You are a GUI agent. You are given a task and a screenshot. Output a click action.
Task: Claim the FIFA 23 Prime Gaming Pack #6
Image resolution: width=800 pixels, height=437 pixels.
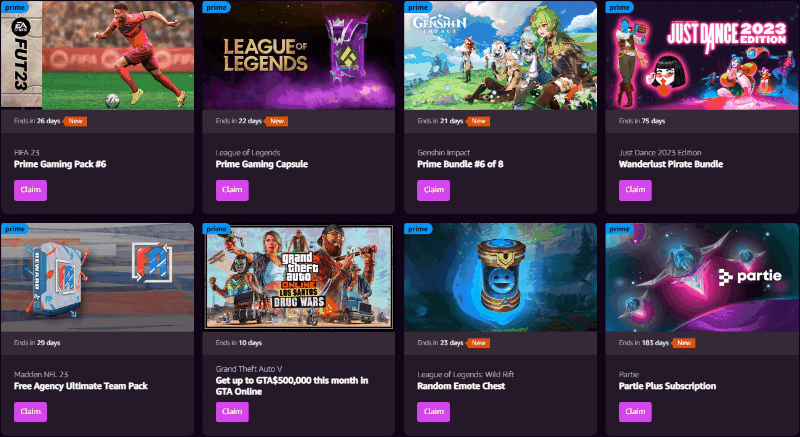click(30, 190)
